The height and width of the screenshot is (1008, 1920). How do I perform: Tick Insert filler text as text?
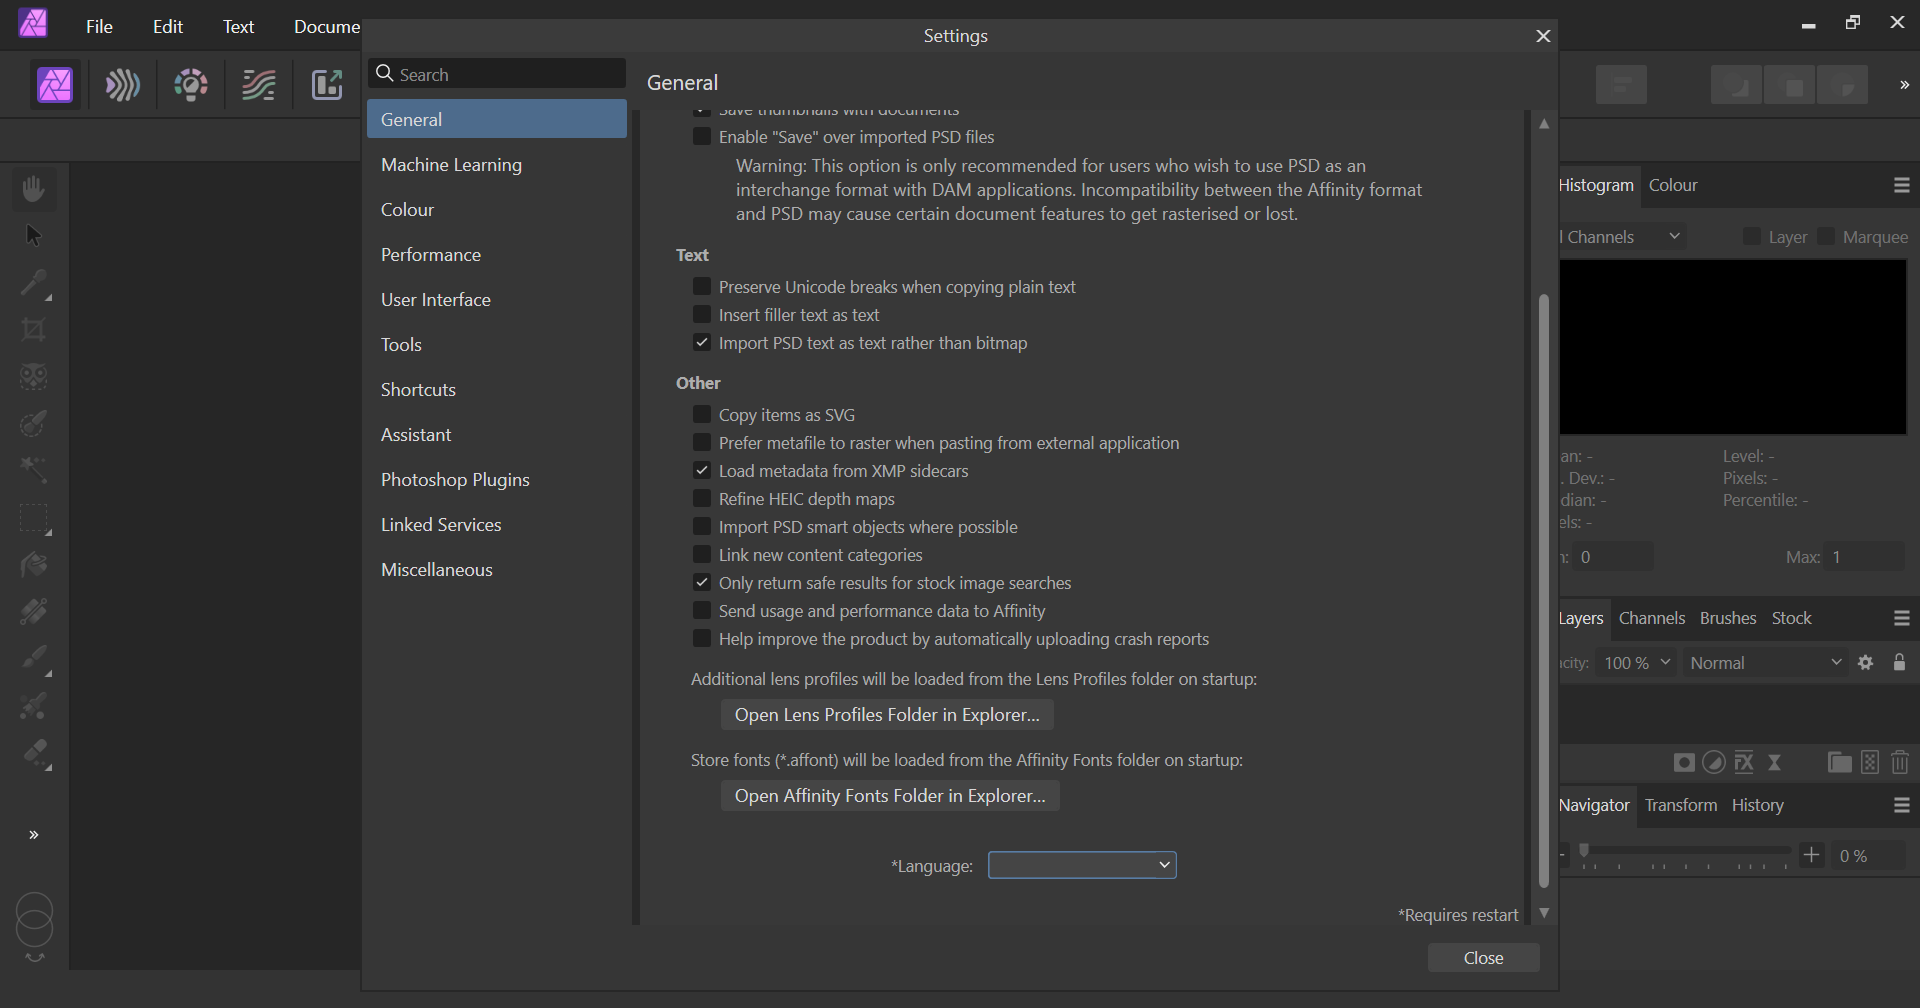click(702, 314)
